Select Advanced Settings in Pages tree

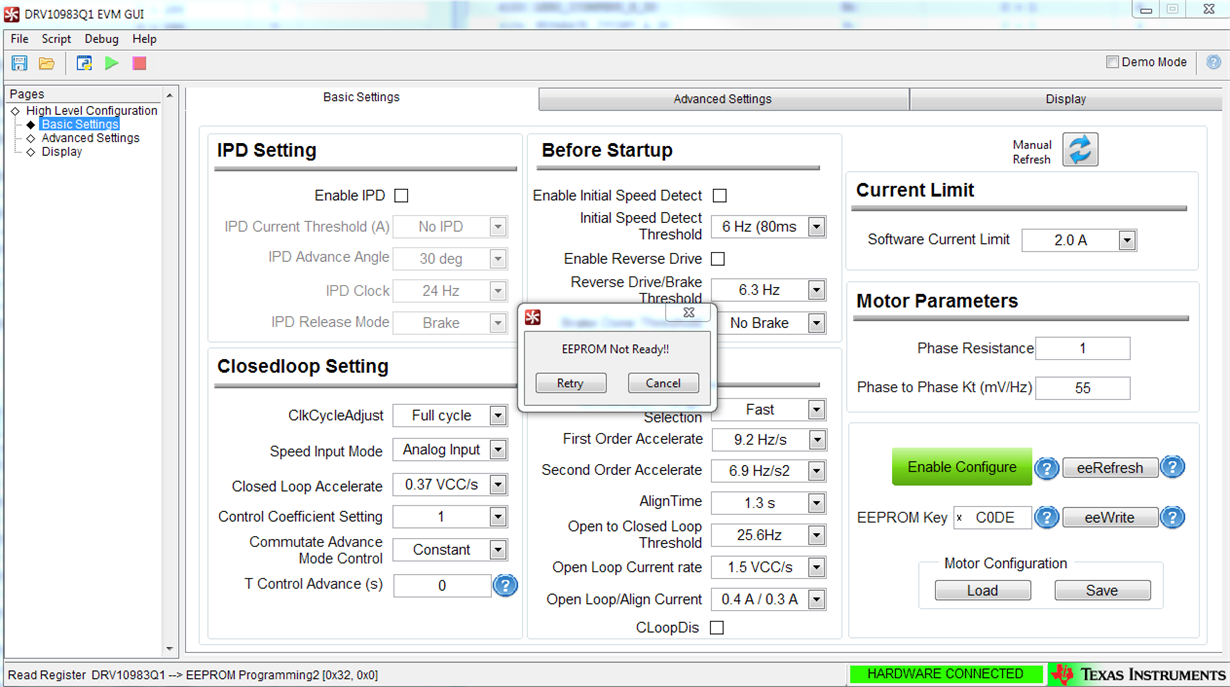90,138
